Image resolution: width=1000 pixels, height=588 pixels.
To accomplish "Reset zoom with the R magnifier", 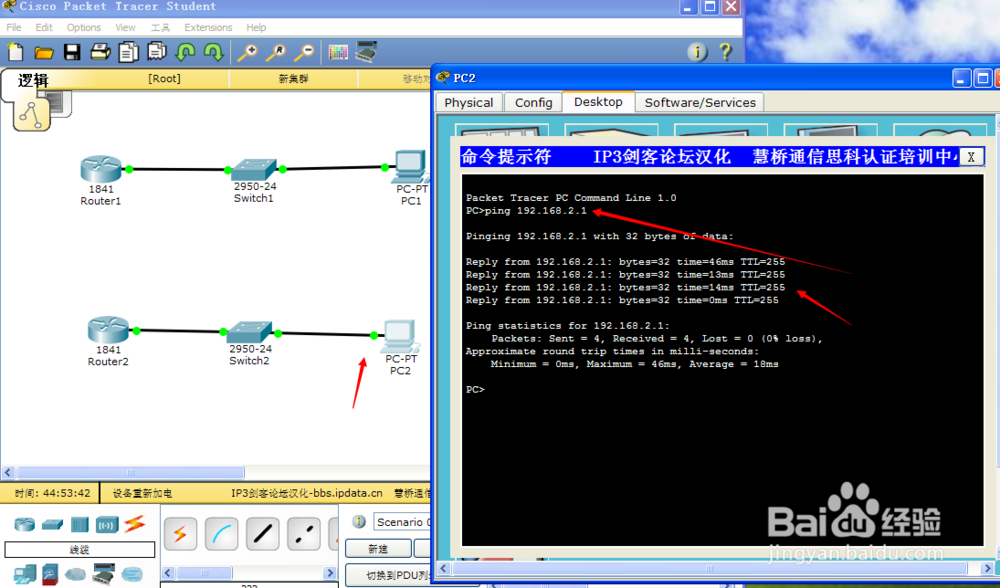I will [276, 52].
